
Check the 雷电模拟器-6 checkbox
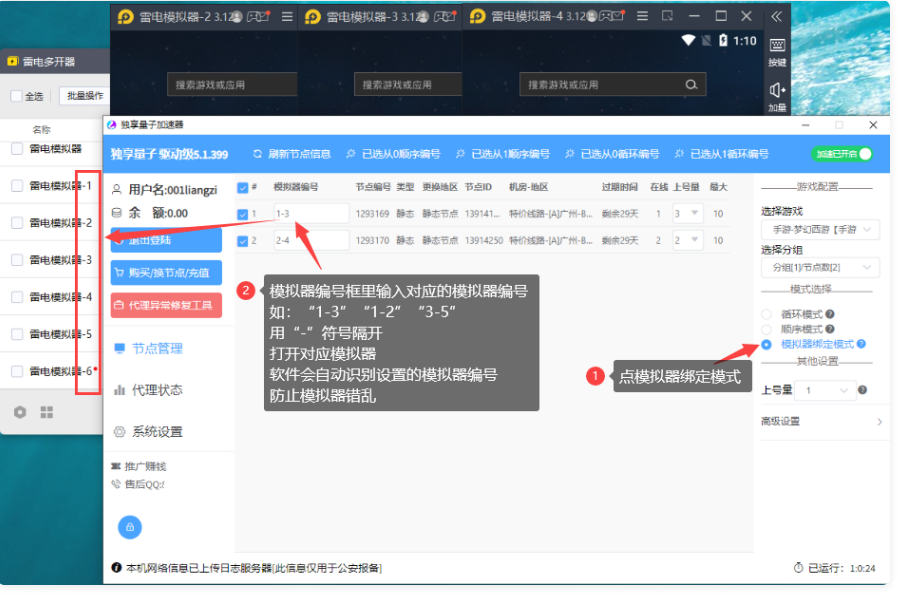click(x=17, y=371)
